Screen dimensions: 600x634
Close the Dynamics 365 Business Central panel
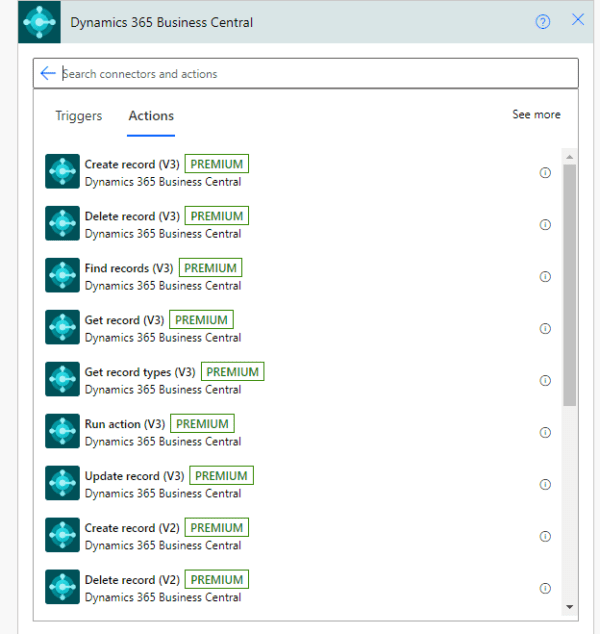tap(577, 20)
